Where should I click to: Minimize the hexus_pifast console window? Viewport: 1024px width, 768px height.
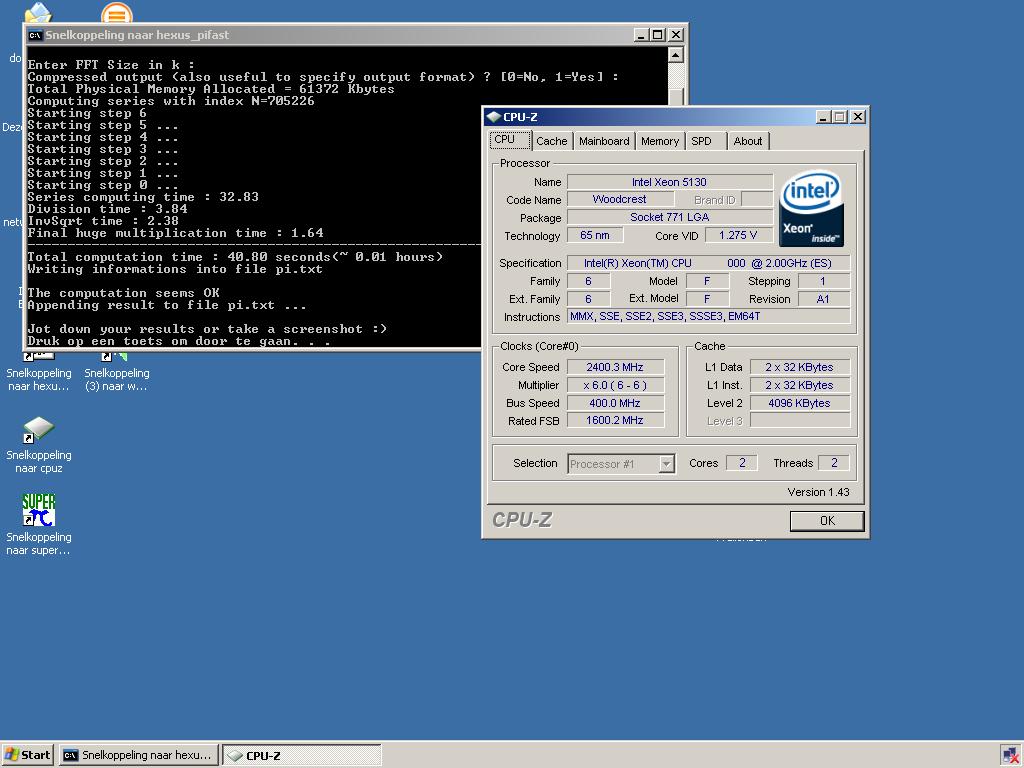click(641, 35)
